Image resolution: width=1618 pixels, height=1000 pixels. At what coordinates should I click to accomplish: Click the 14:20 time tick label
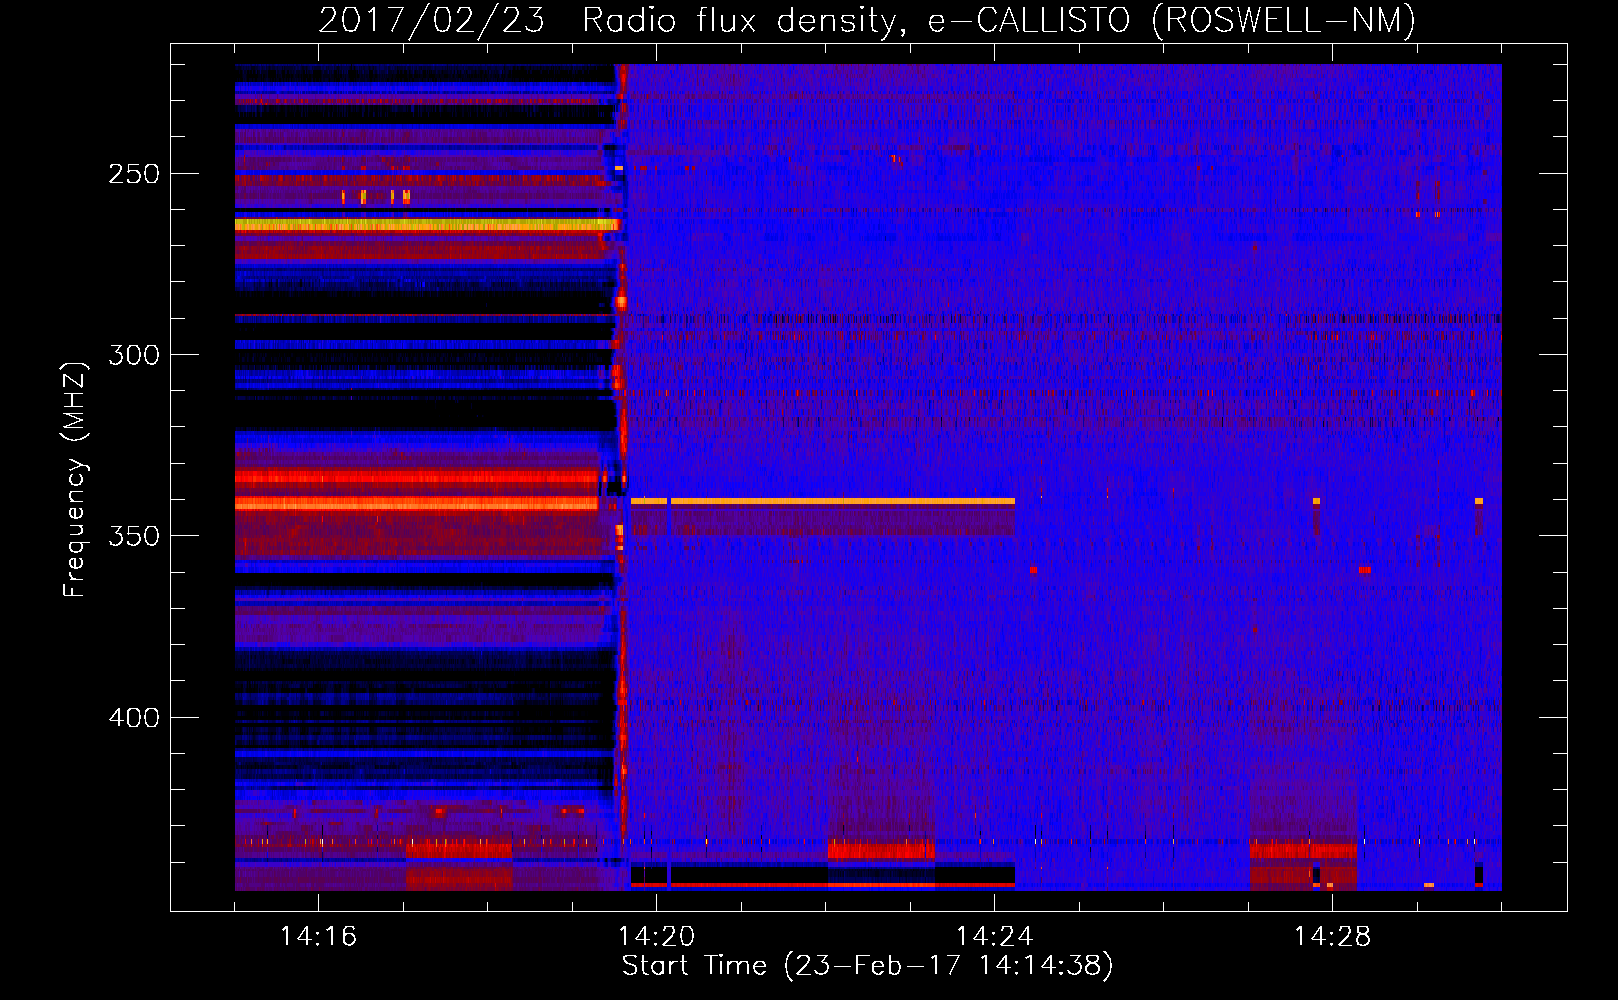[x=656, y=937]
